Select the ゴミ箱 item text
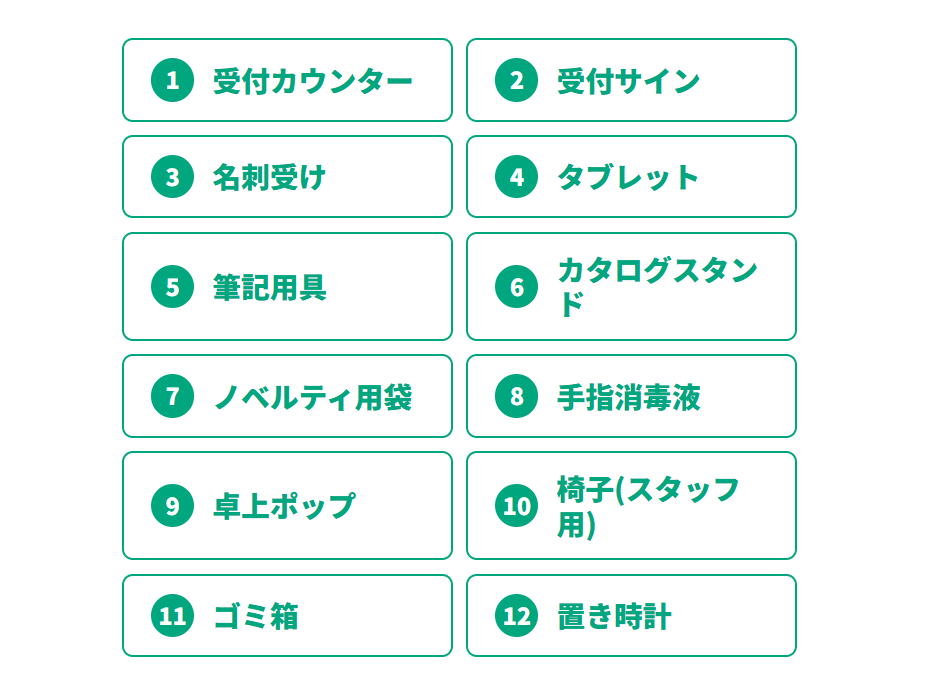Viewport: 928px width, 697px height. (x=256, y=616)
